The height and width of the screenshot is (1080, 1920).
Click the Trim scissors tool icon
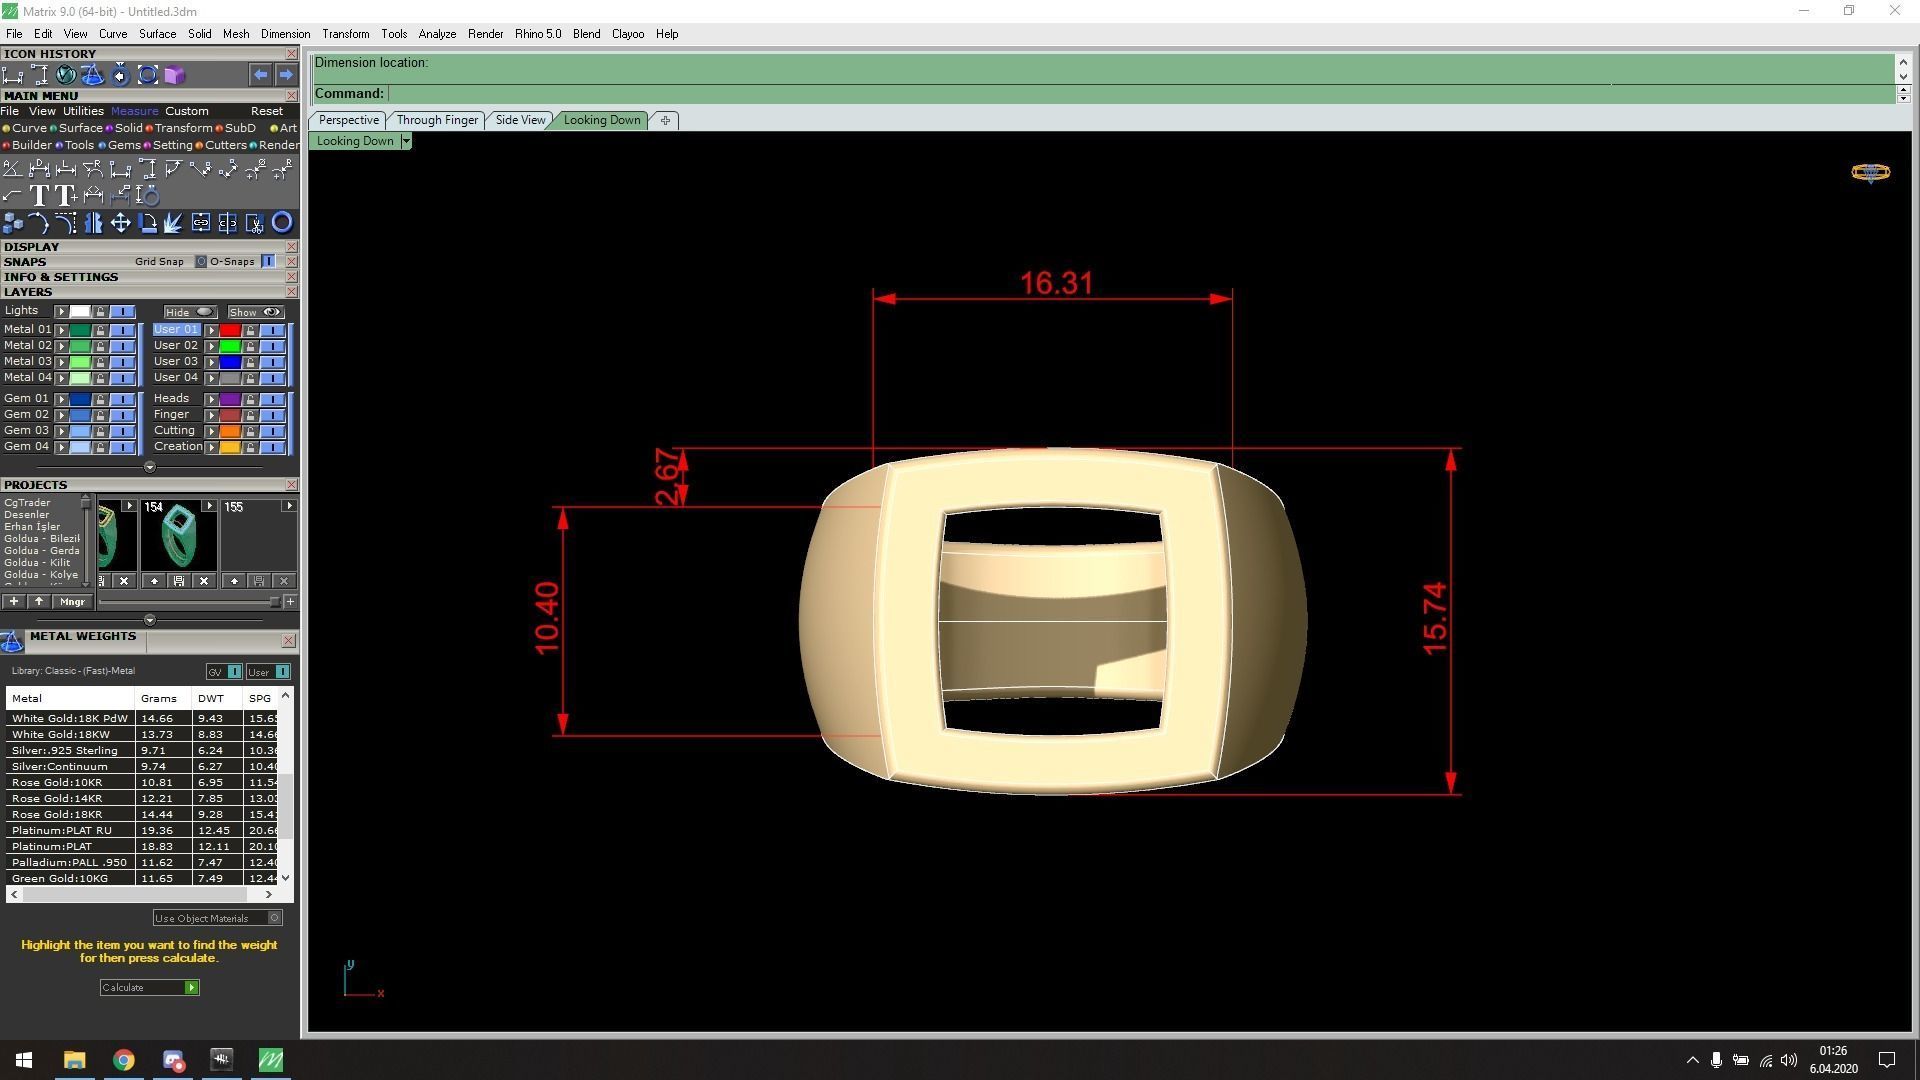click(254, 223)
